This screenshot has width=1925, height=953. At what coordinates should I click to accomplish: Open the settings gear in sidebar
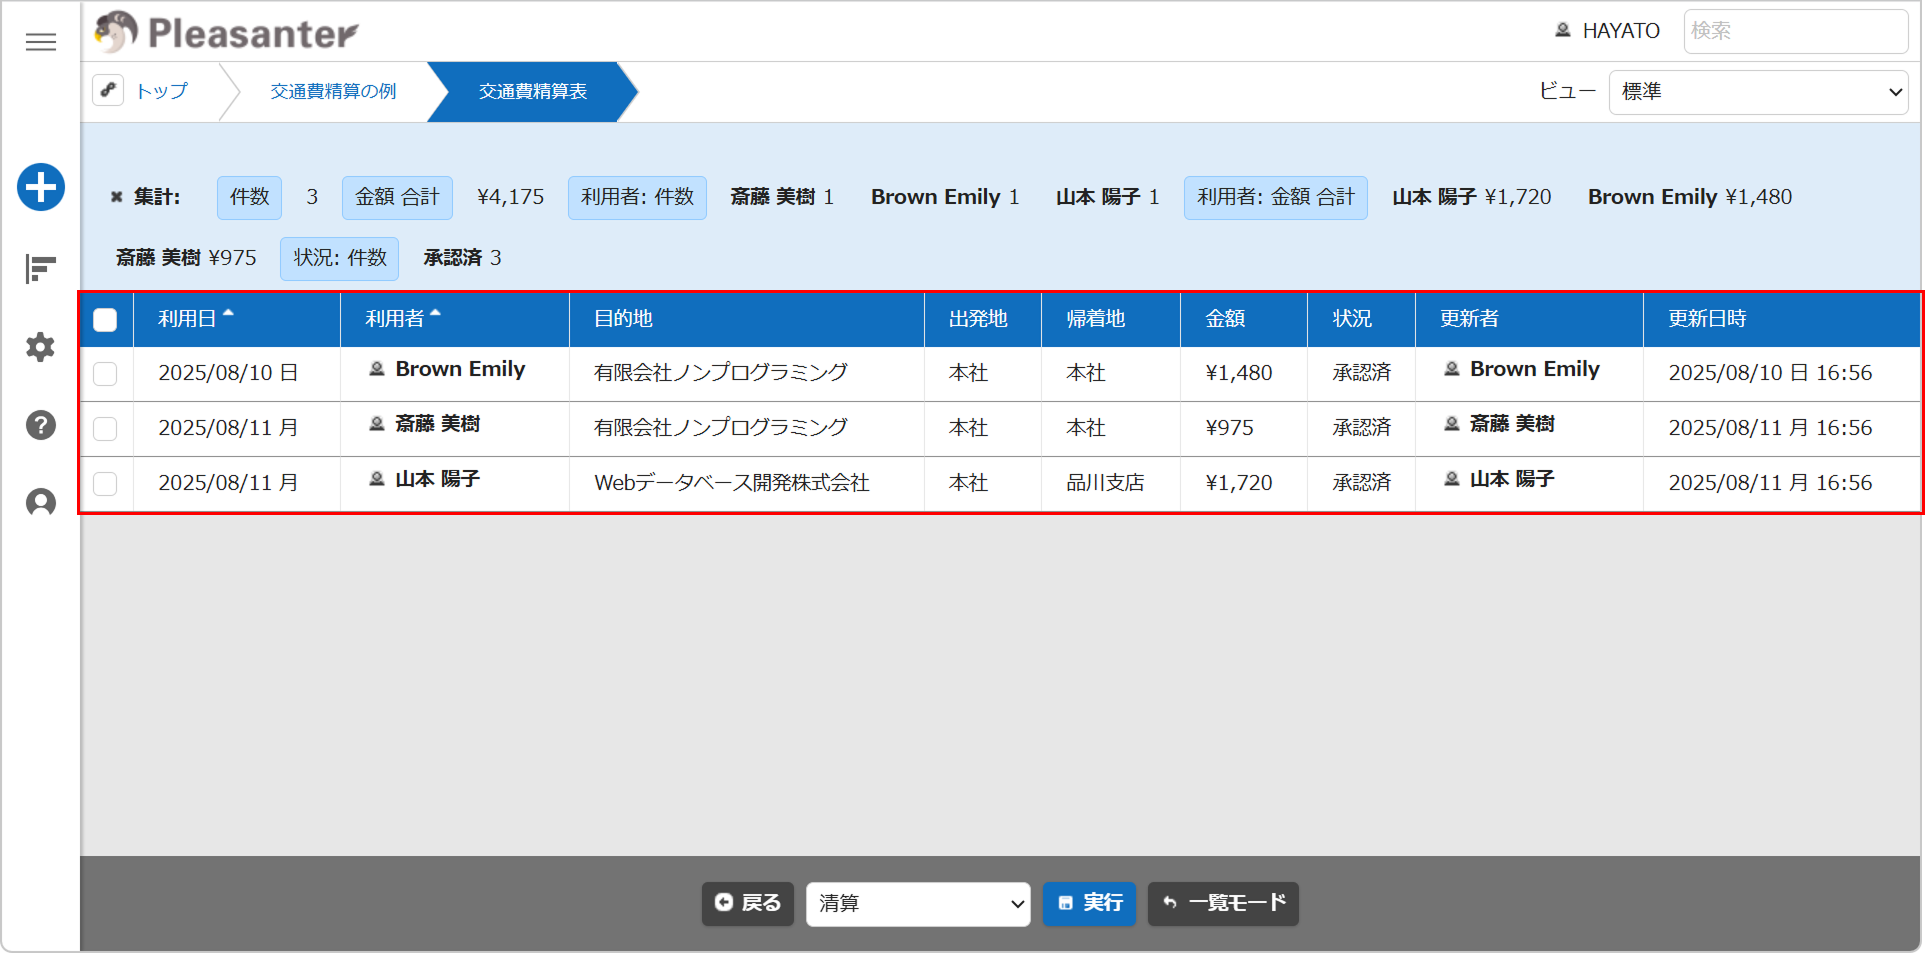point(41,347)
